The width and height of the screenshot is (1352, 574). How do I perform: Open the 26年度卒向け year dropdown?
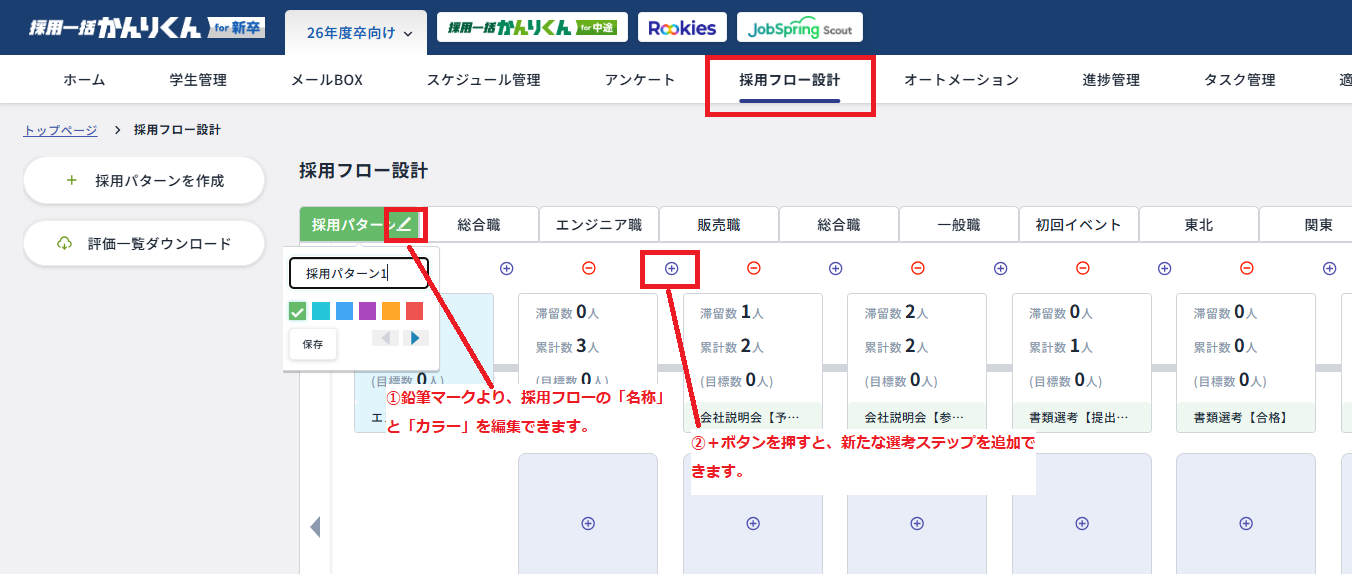(356, 33)
